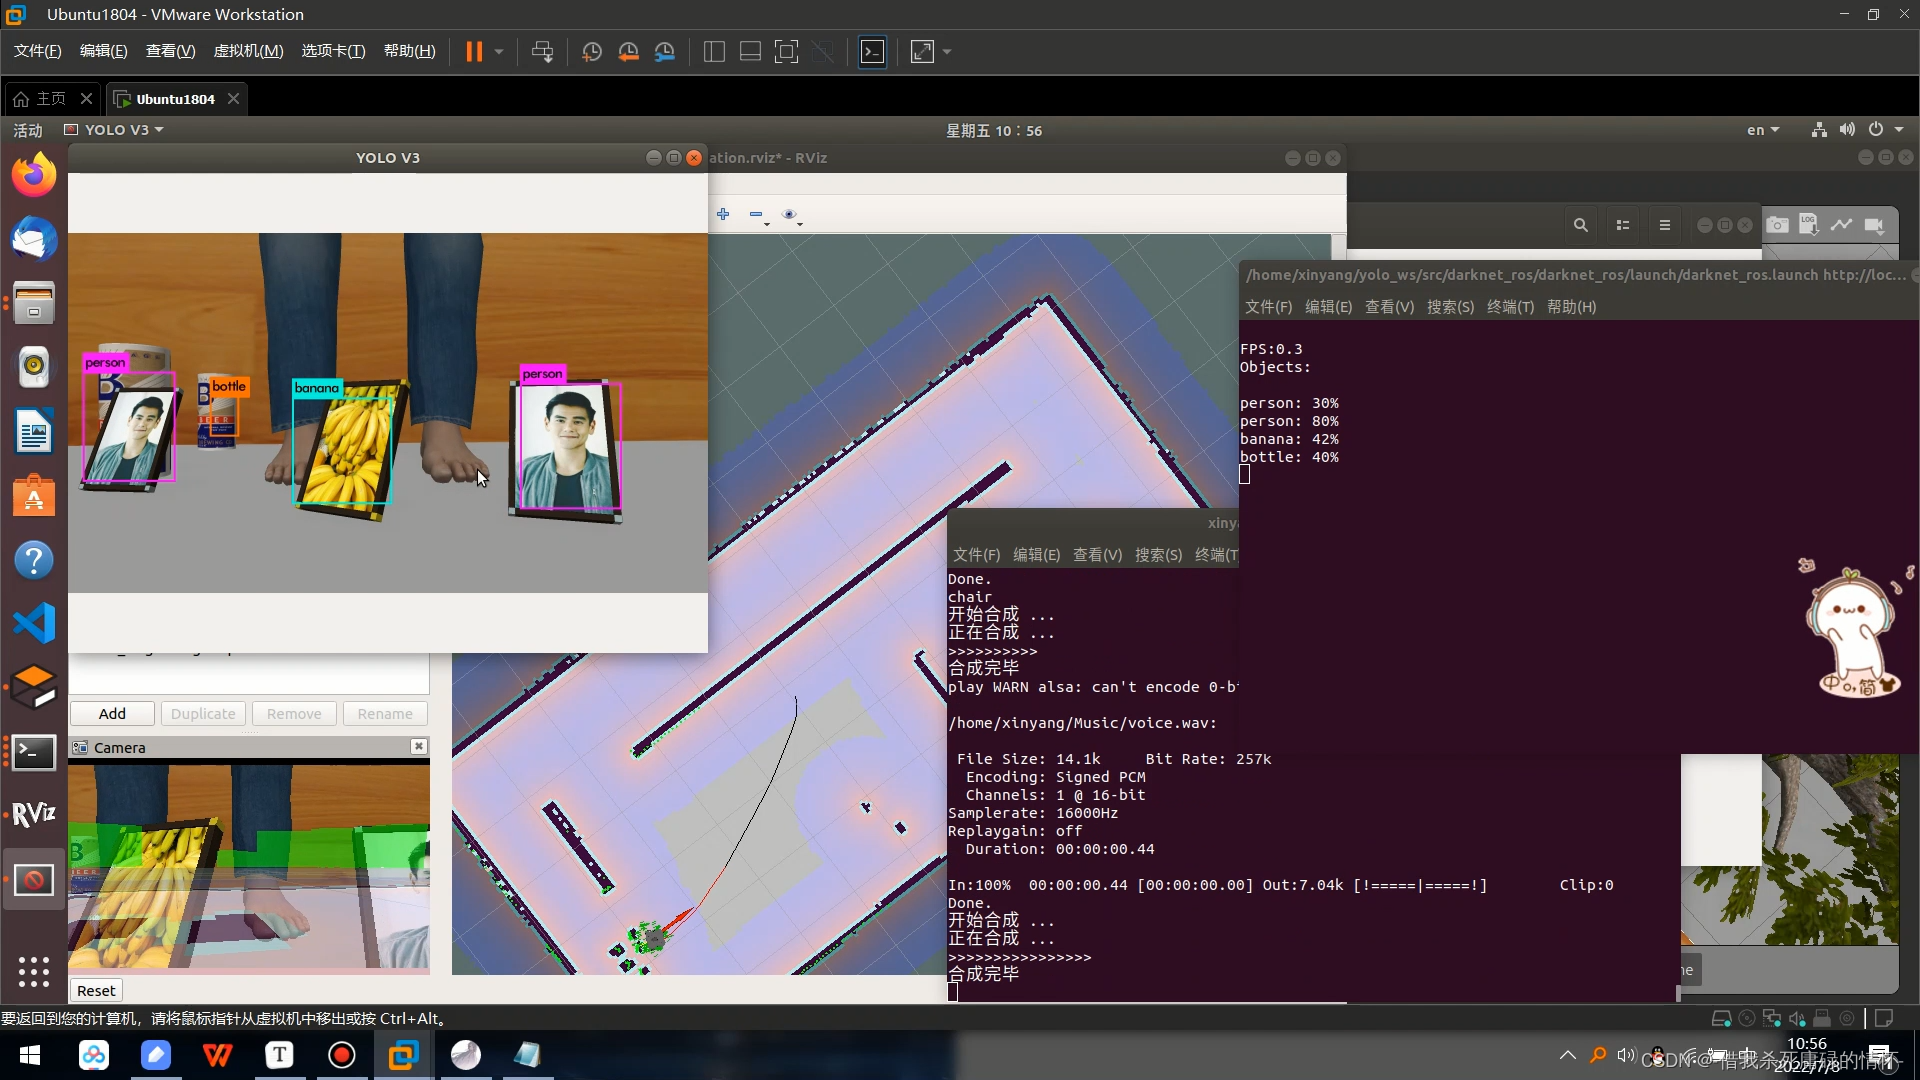Click the RViz Reset button
Viewport: 1920px width, 1080px height.
pos(96,990)
